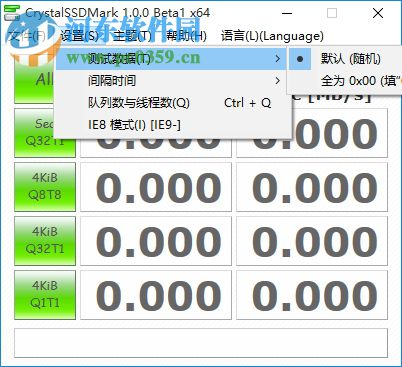Click the 4KiB Q8T8 read result

(x=156, y=187)
